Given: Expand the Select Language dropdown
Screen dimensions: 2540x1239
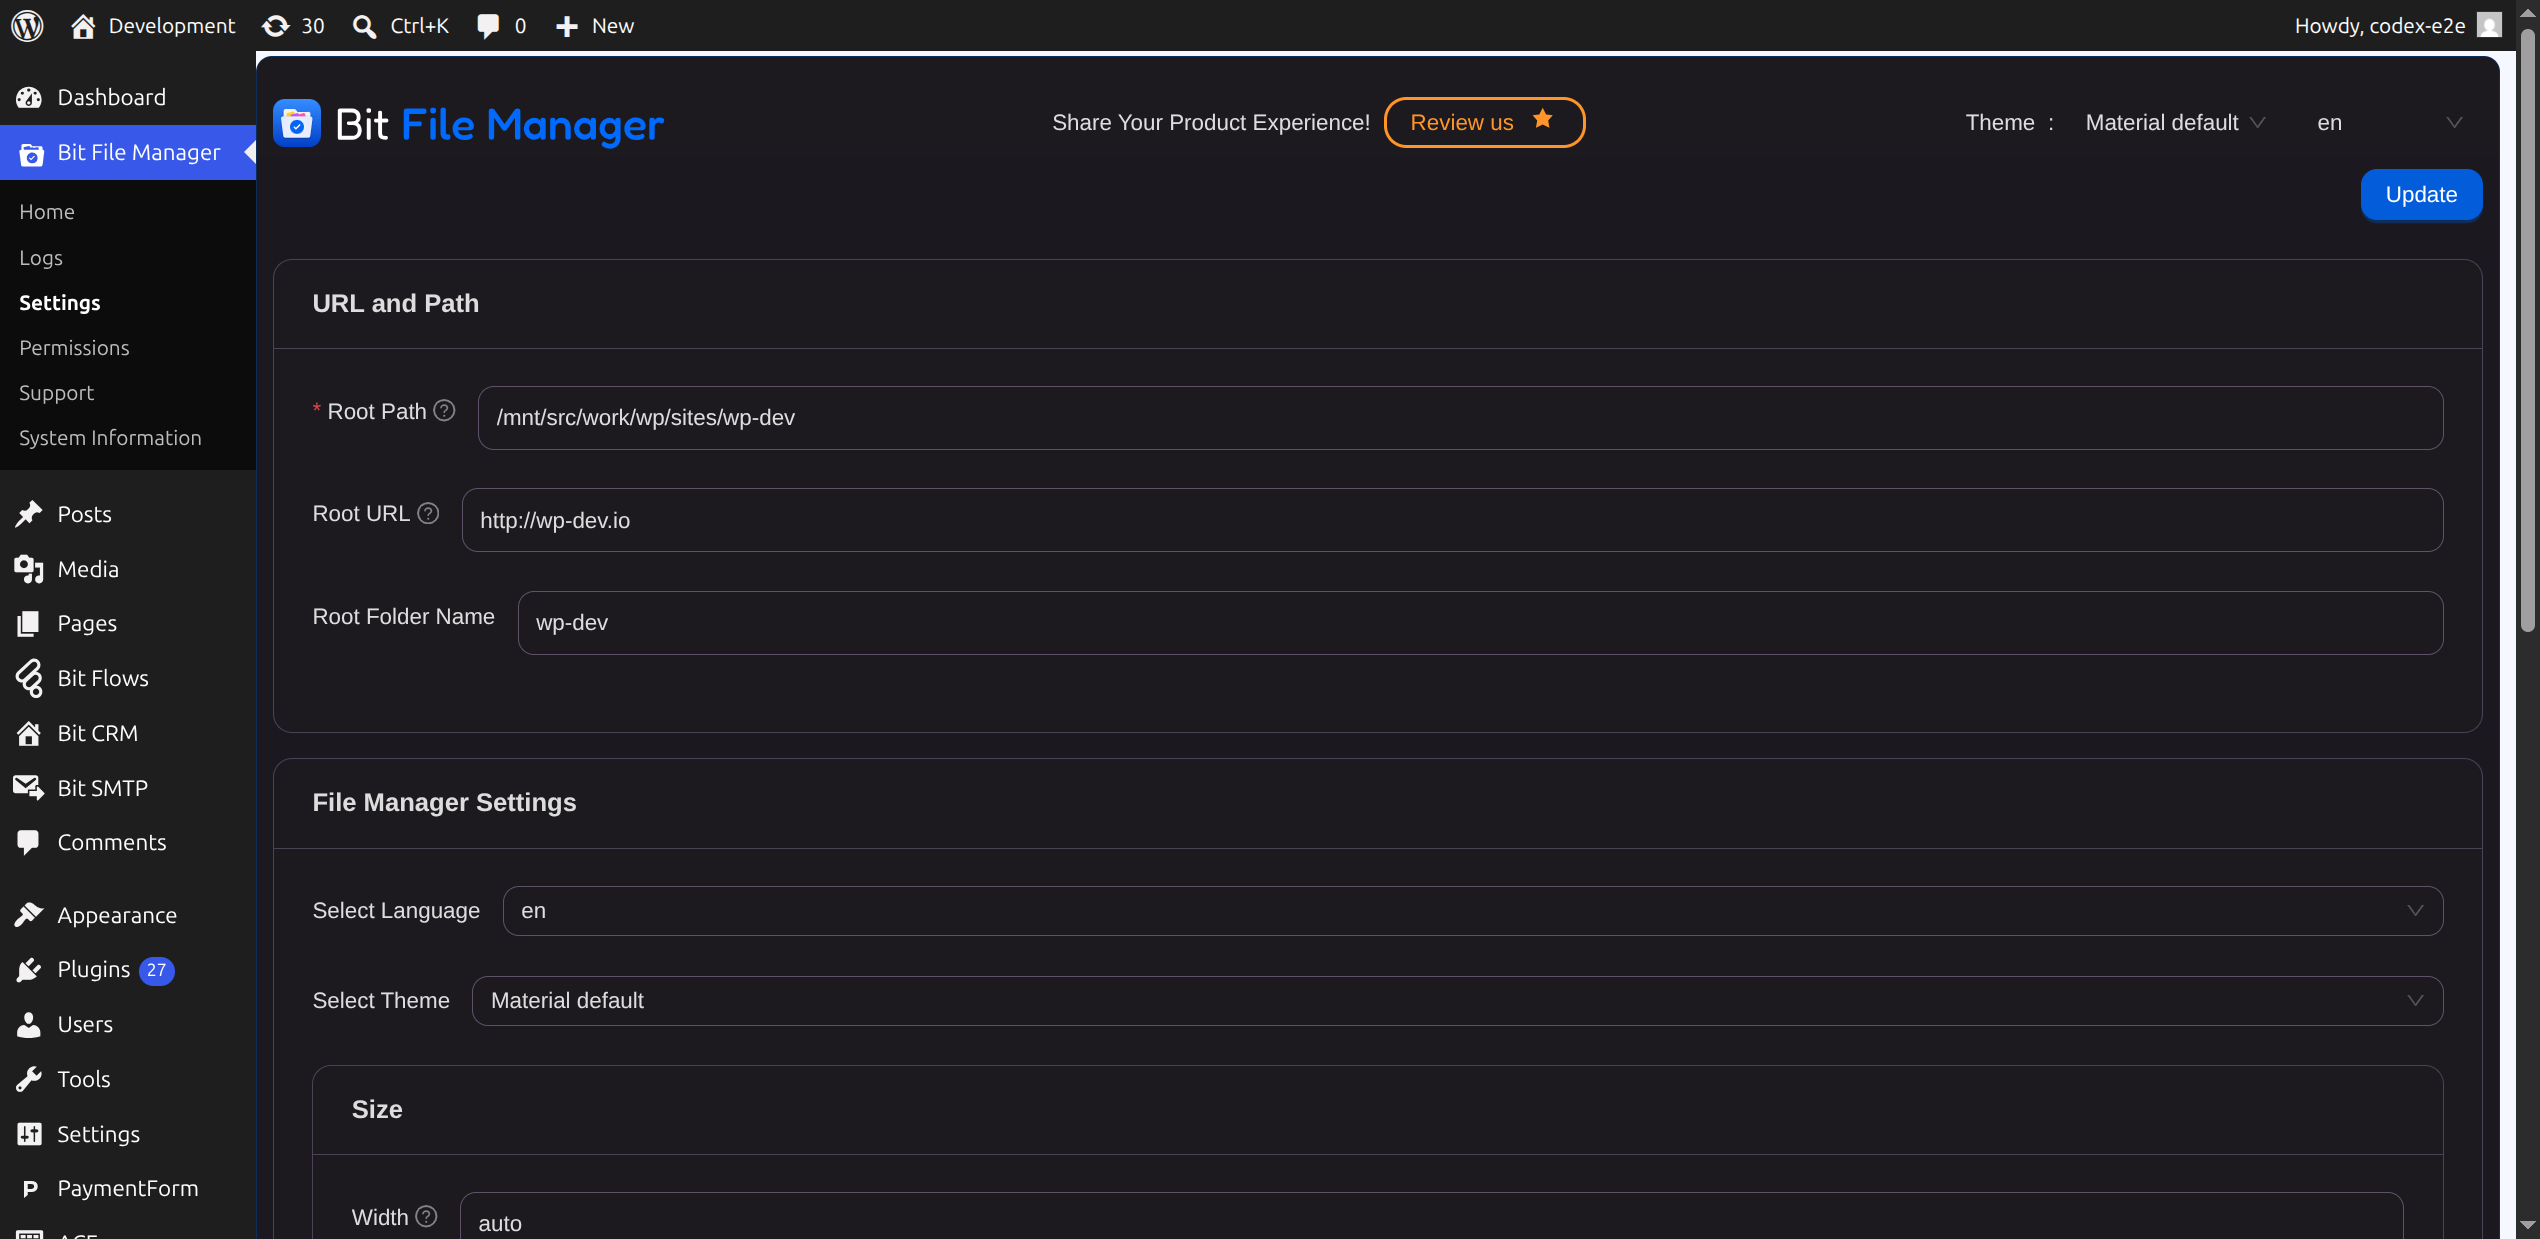Looking at the screenshot, I should click(1473, 911).
